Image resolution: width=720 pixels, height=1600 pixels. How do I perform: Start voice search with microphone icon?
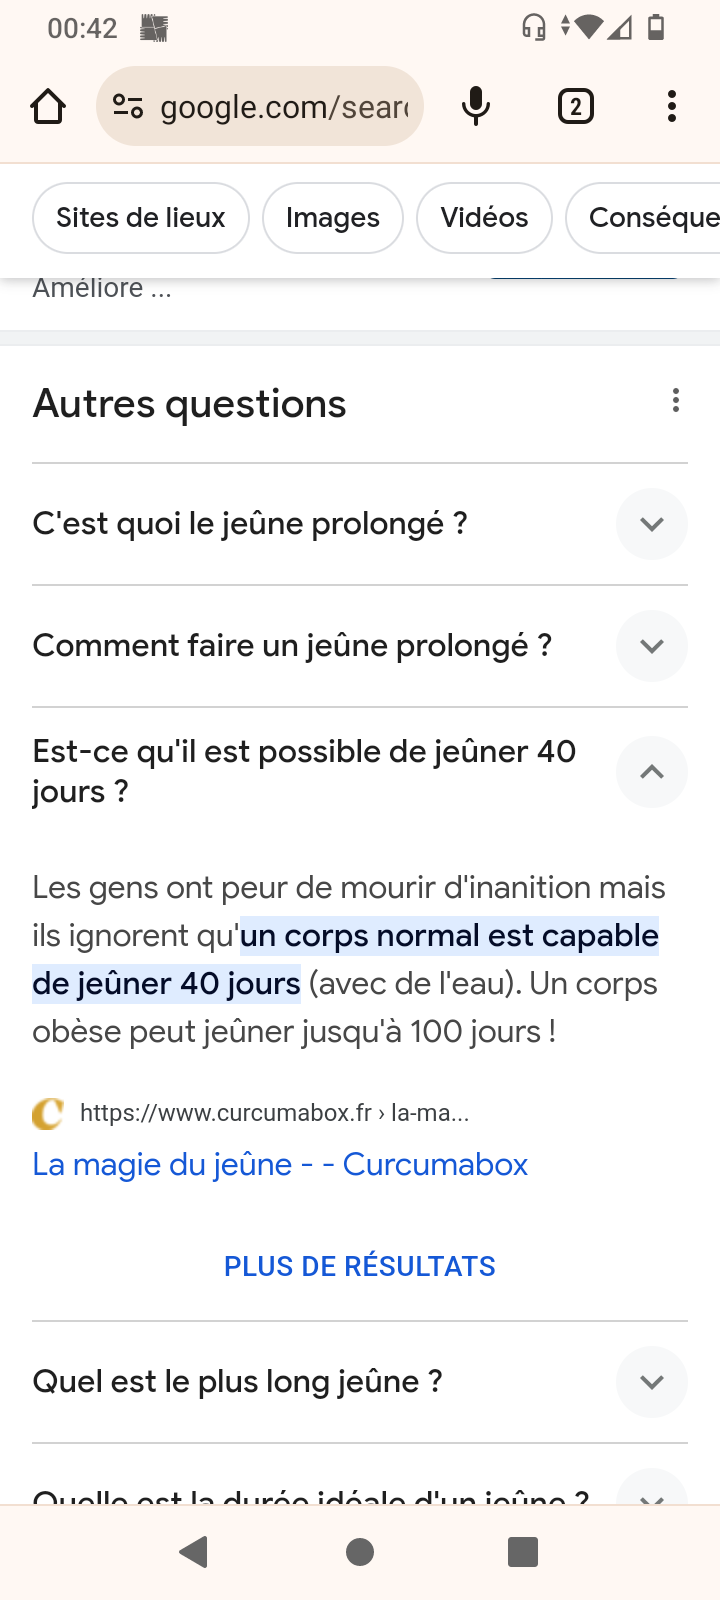point(476,106)
